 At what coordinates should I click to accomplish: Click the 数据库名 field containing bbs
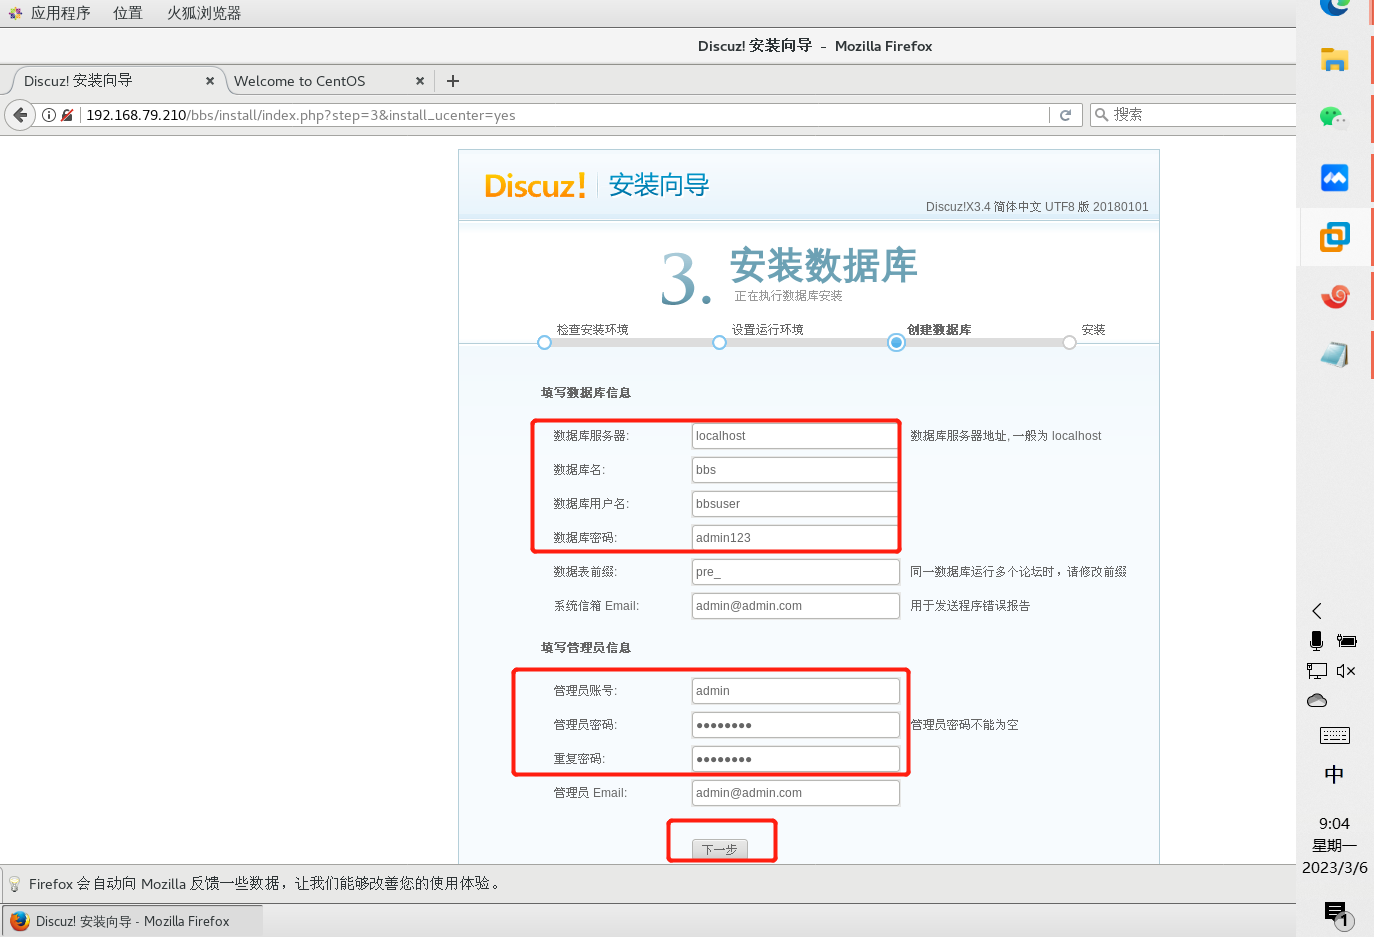pyautogui.click(x=796, y=470)
